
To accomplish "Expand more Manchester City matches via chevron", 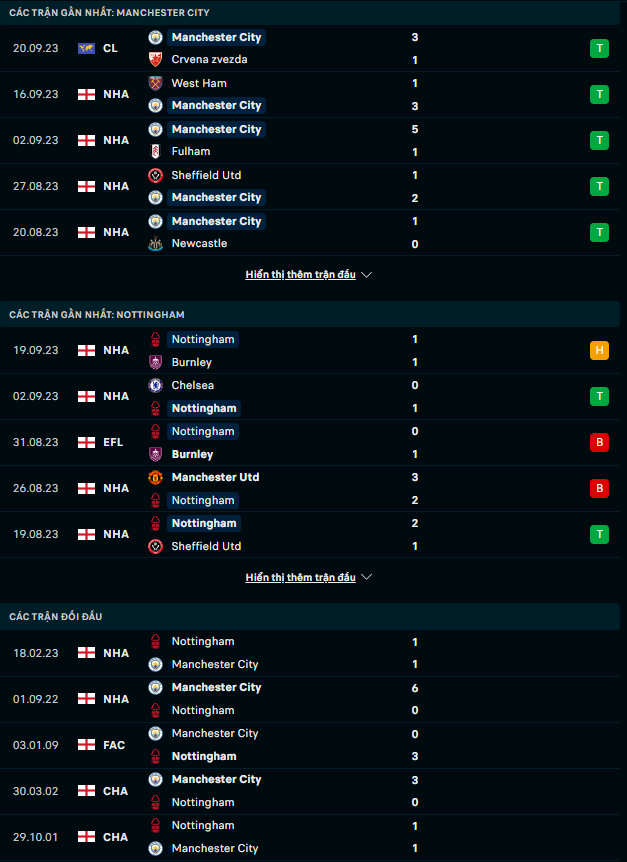I will [x=367, y=274].
